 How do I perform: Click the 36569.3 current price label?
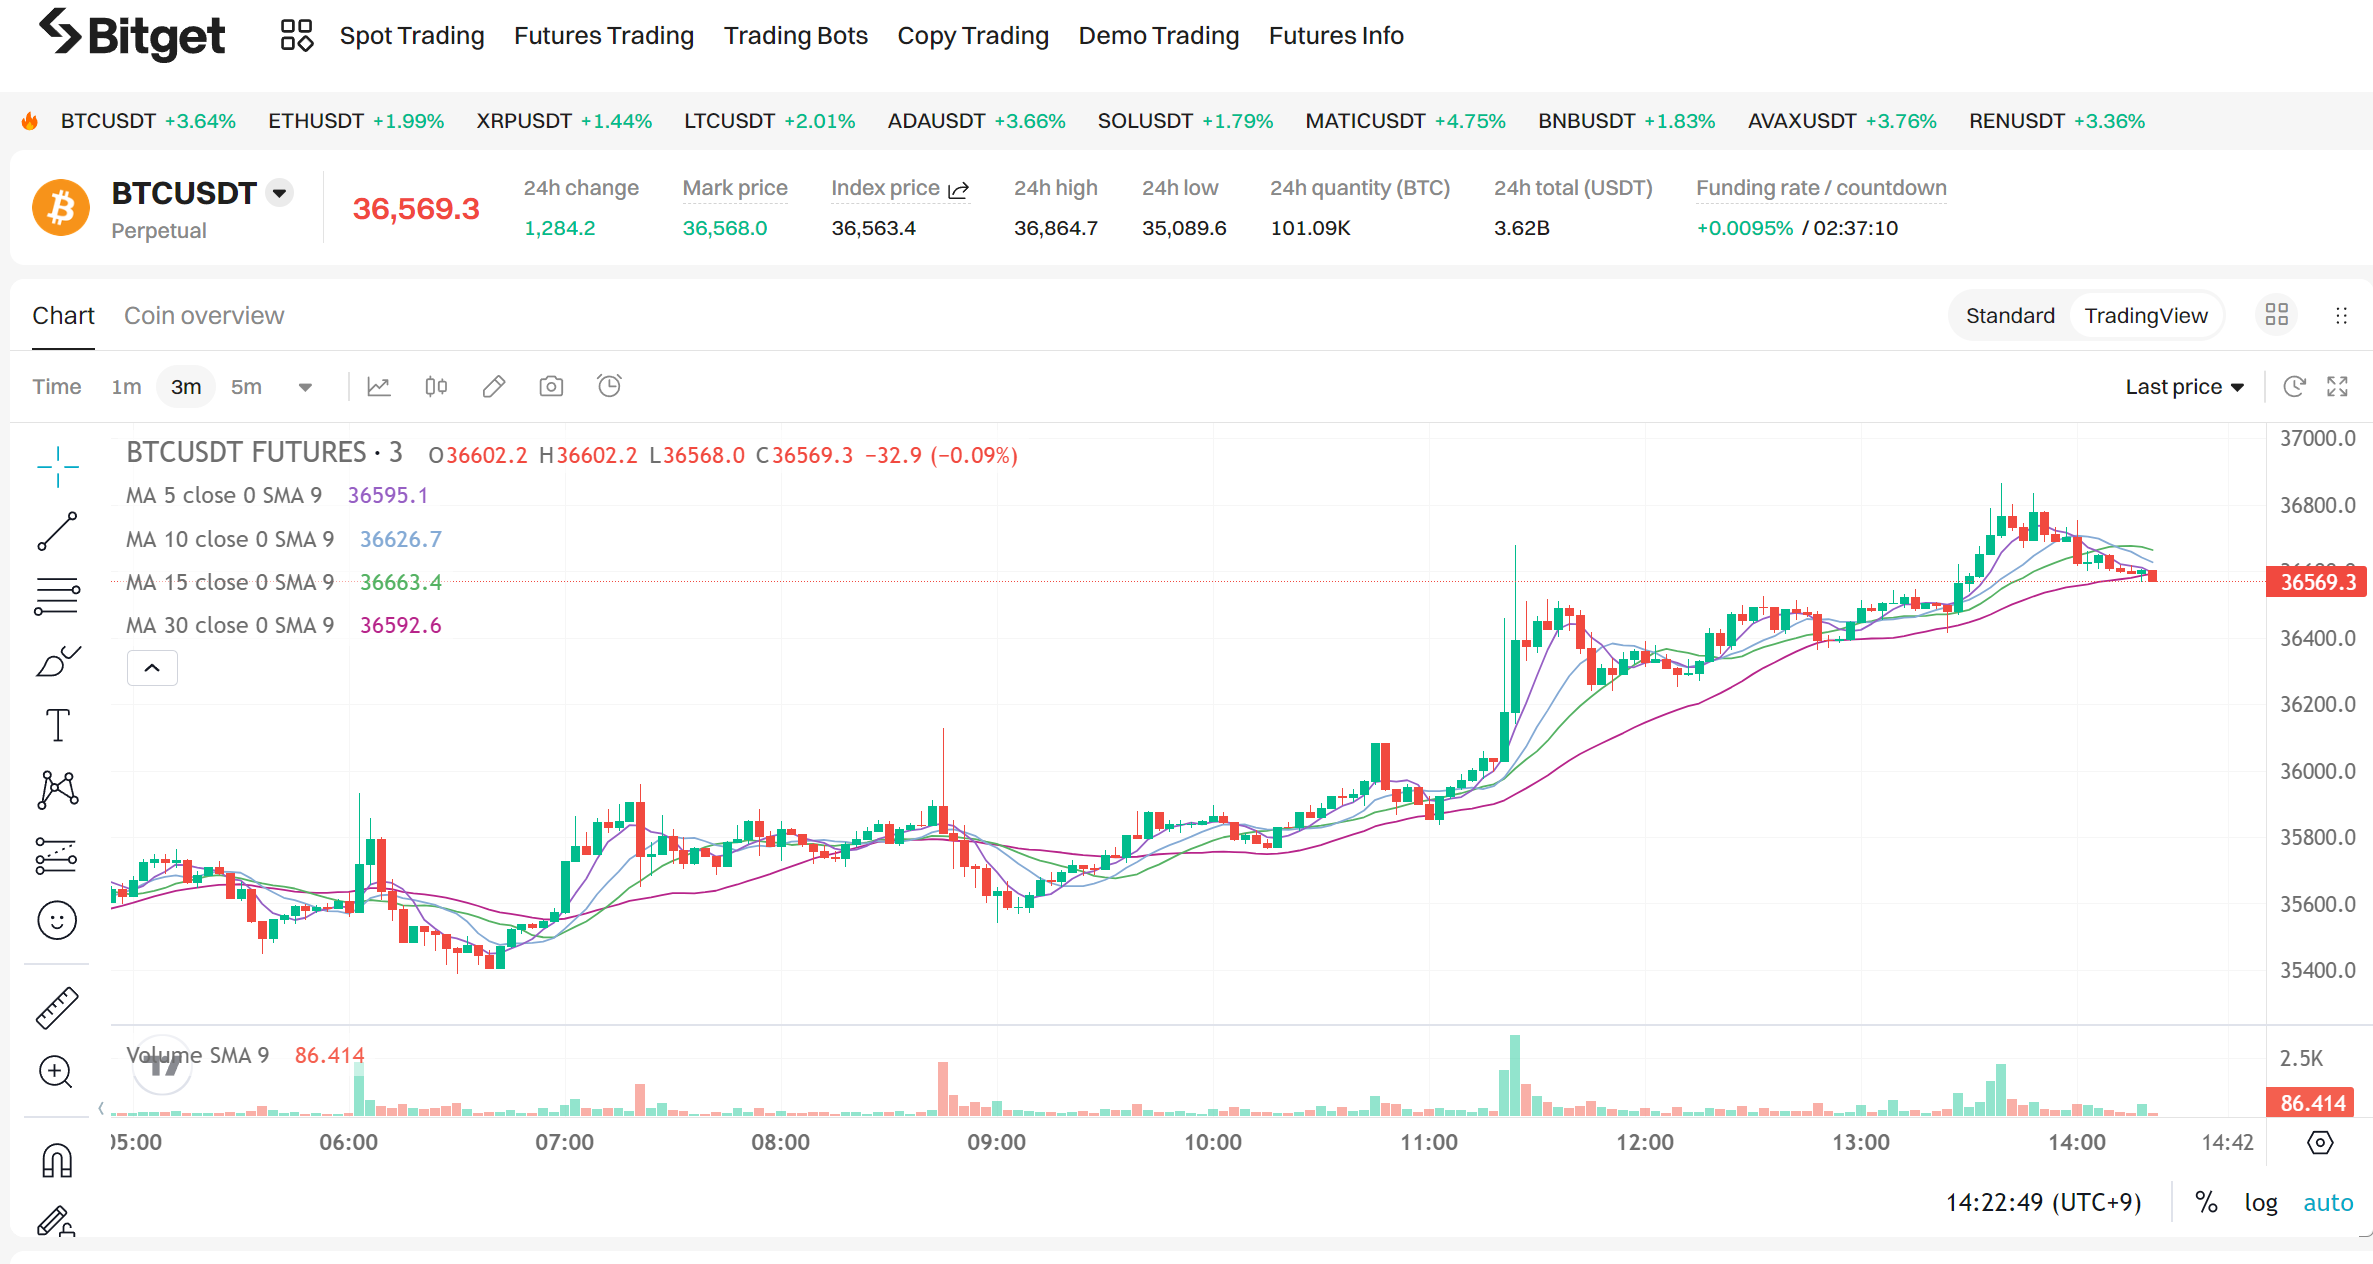tap(2318, 582)
